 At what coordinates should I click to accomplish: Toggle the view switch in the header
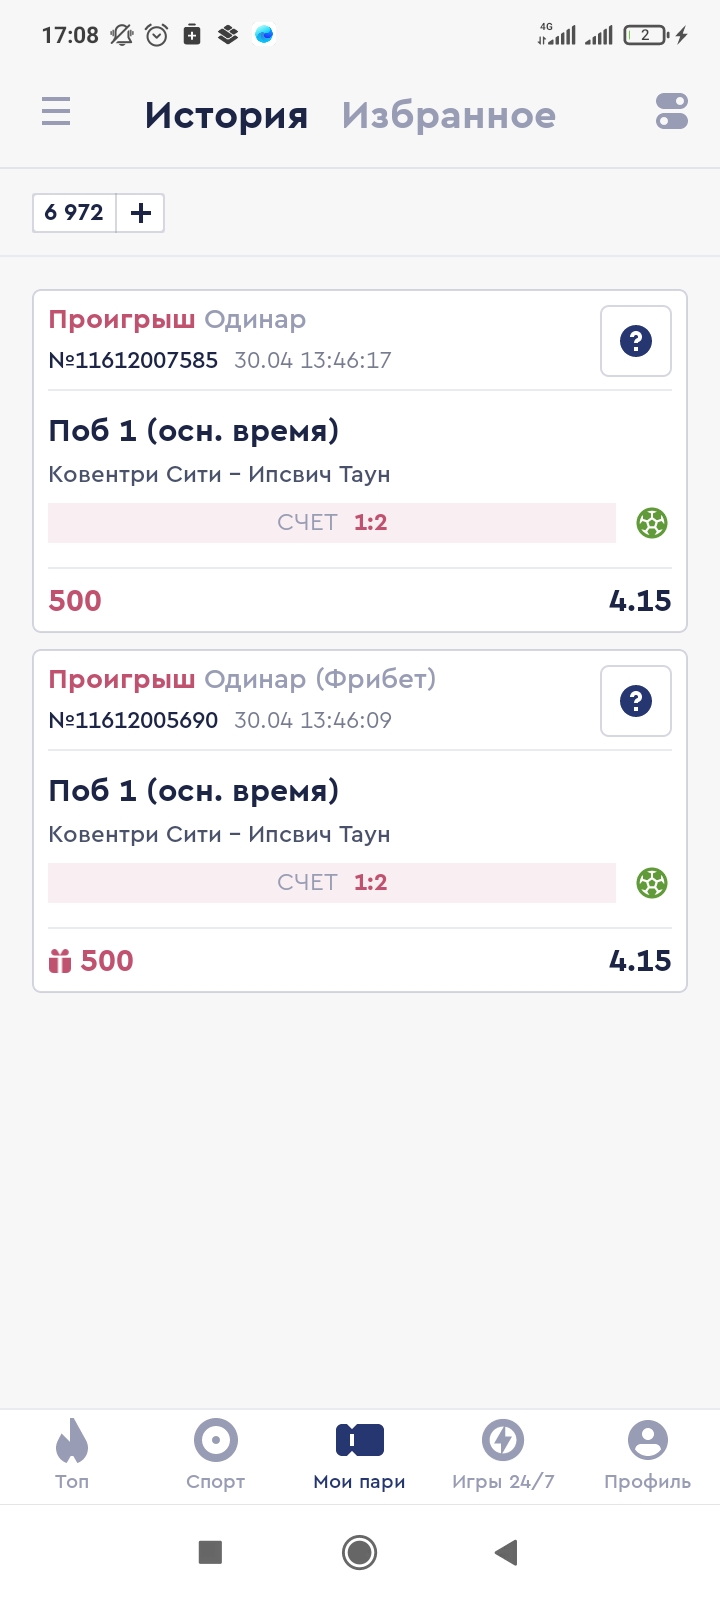coord(672,111)
